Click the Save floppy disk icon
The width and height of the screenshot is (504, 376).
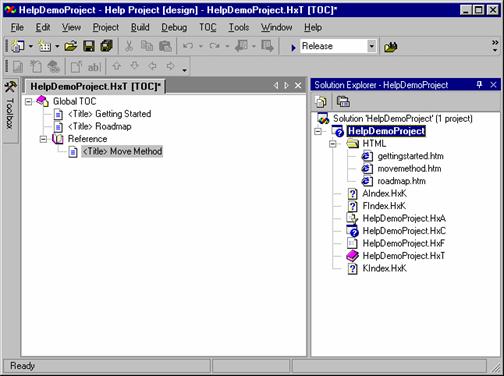click(x=89, y=46)
